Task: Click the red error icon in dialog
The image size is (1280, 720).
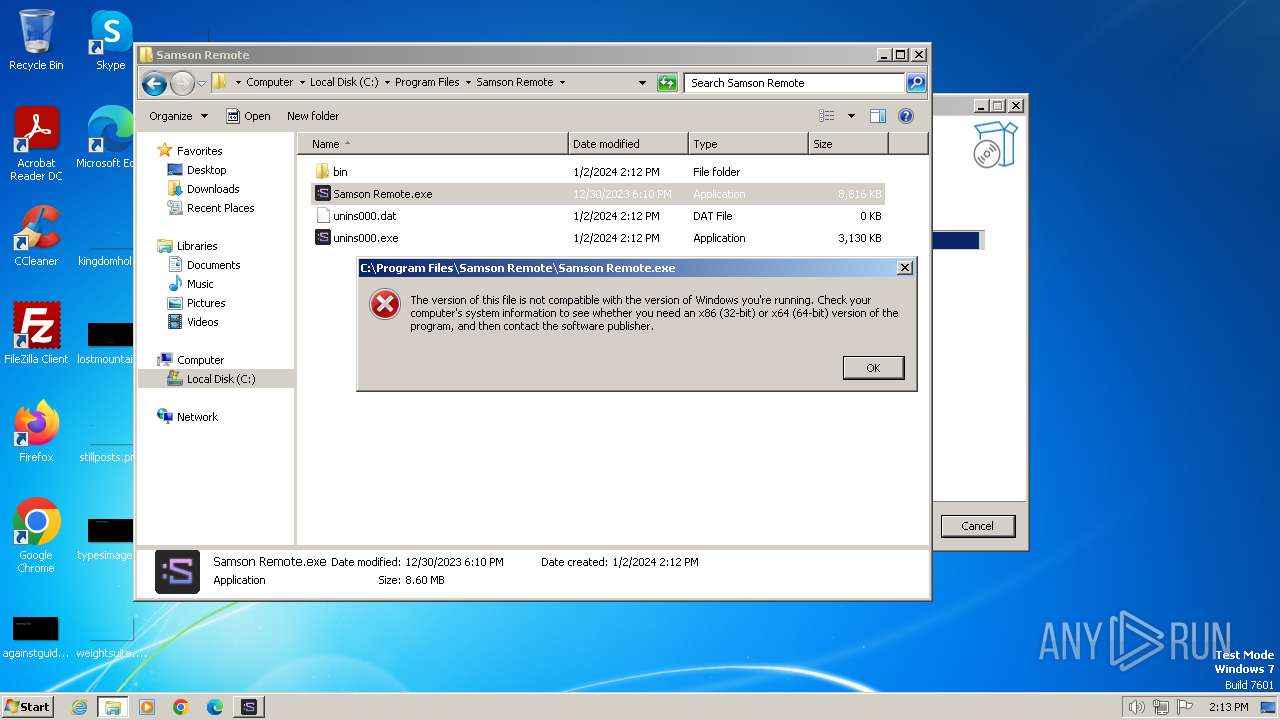Action: coord(385,304)
